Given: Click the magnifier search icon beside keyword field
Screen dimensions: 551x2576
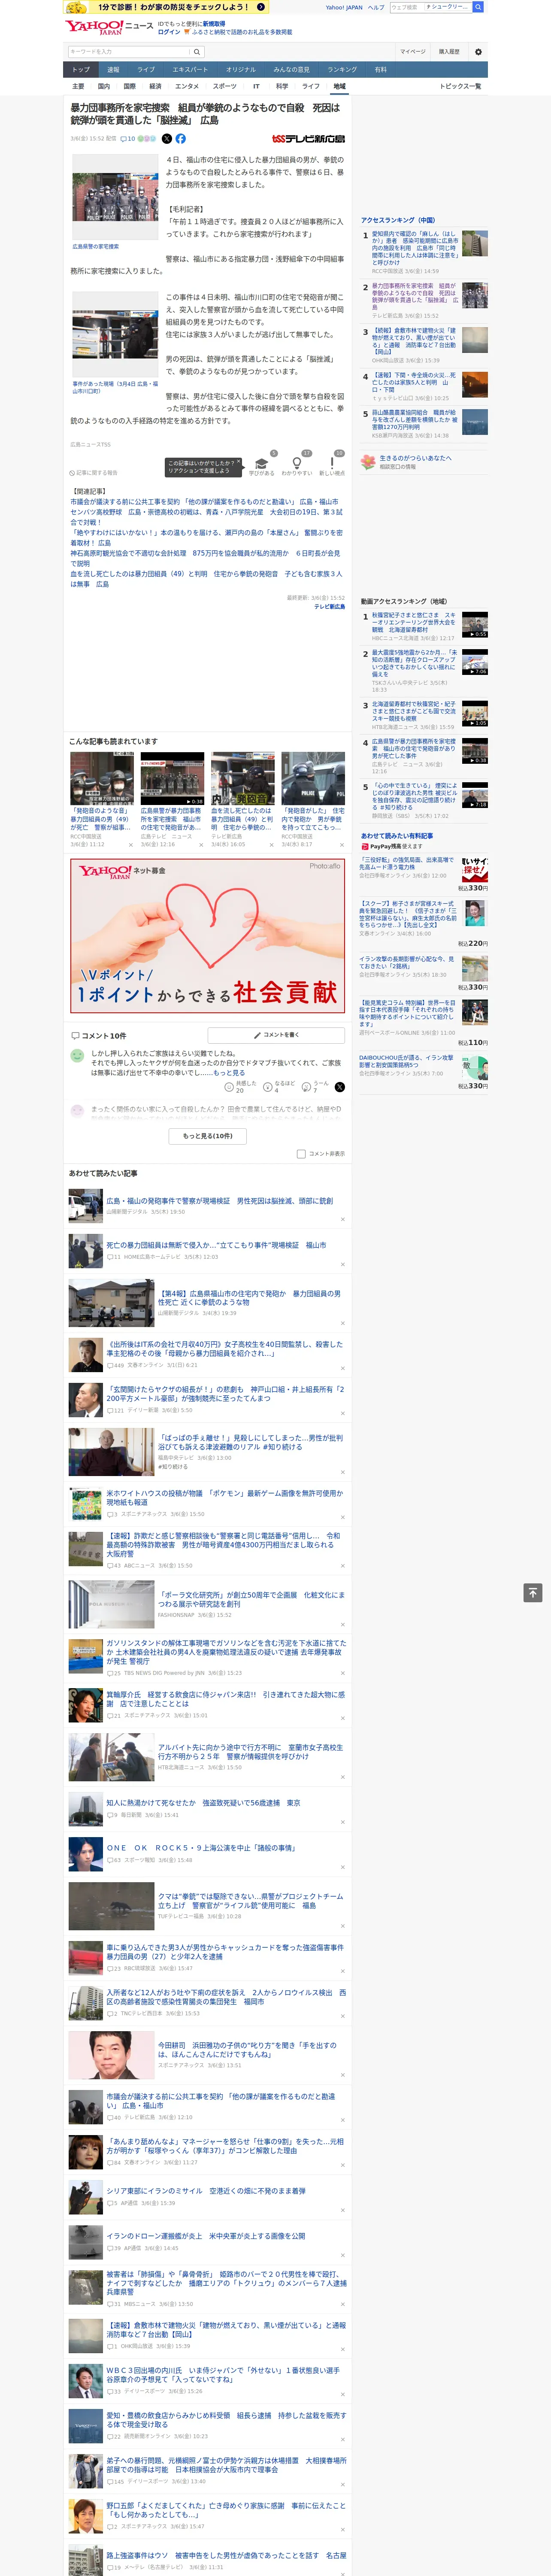Looking at the screenshot, I should [197, 52].
